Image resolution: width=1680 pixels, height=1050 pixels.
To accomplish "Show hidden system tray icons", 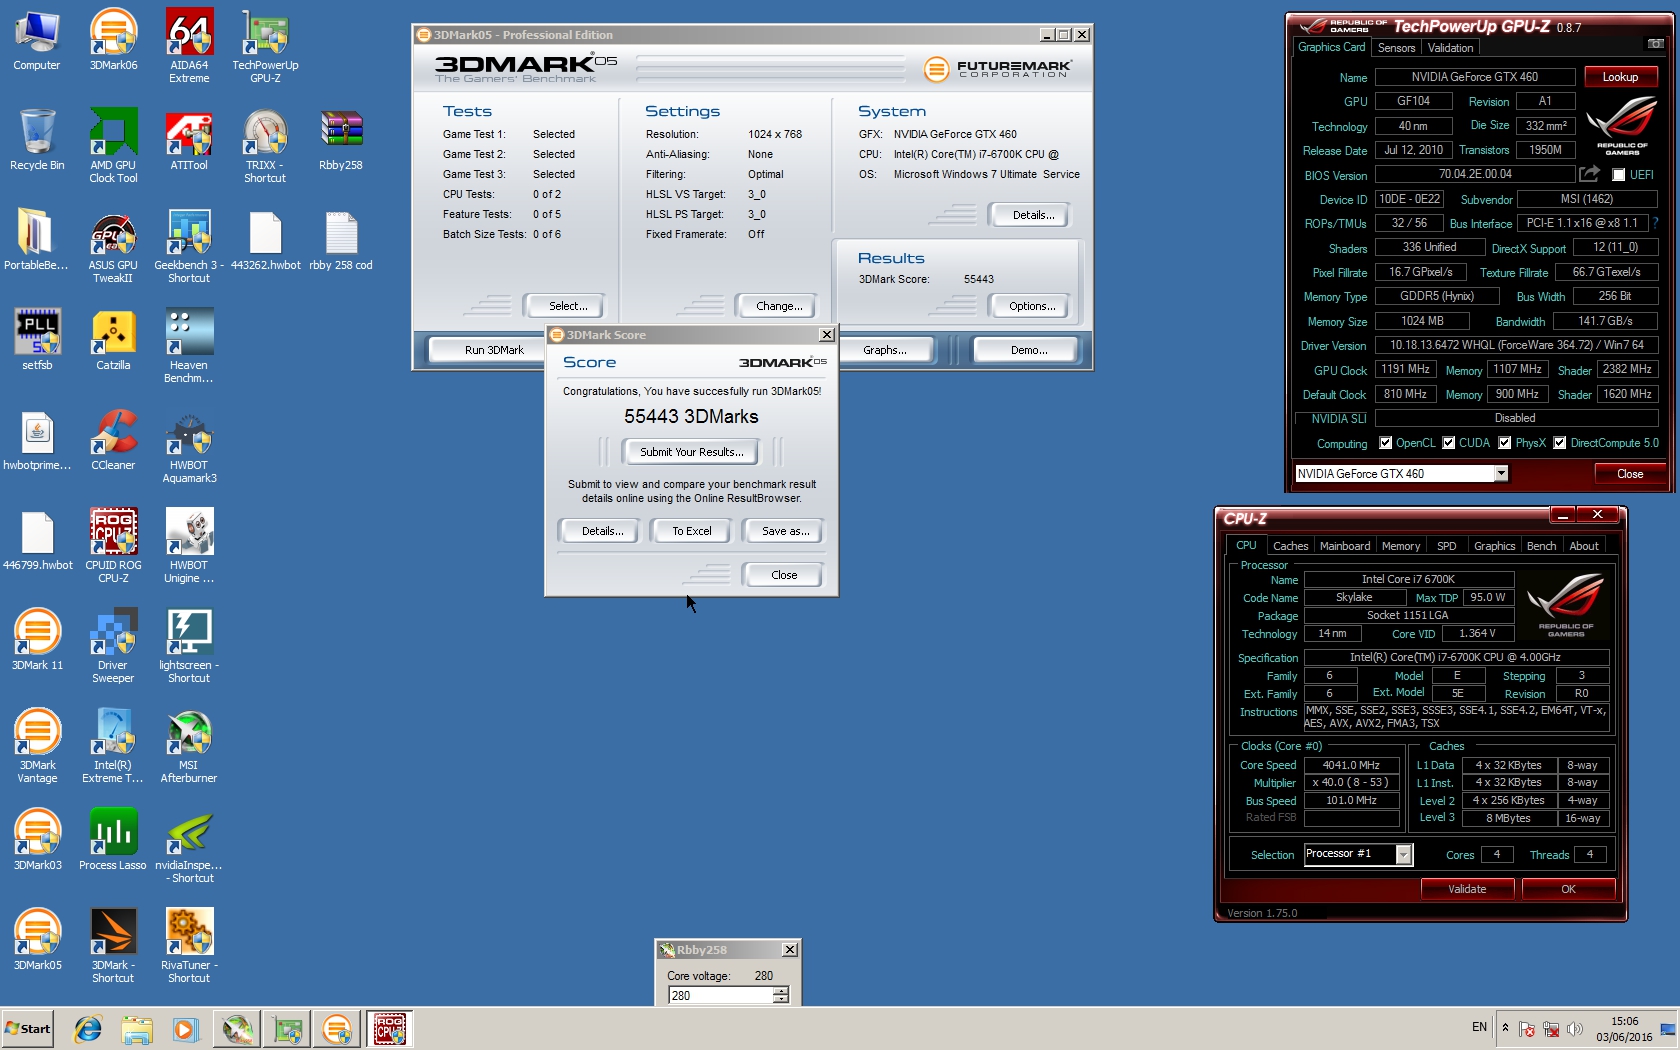I will click(x=1505, y=1027).
